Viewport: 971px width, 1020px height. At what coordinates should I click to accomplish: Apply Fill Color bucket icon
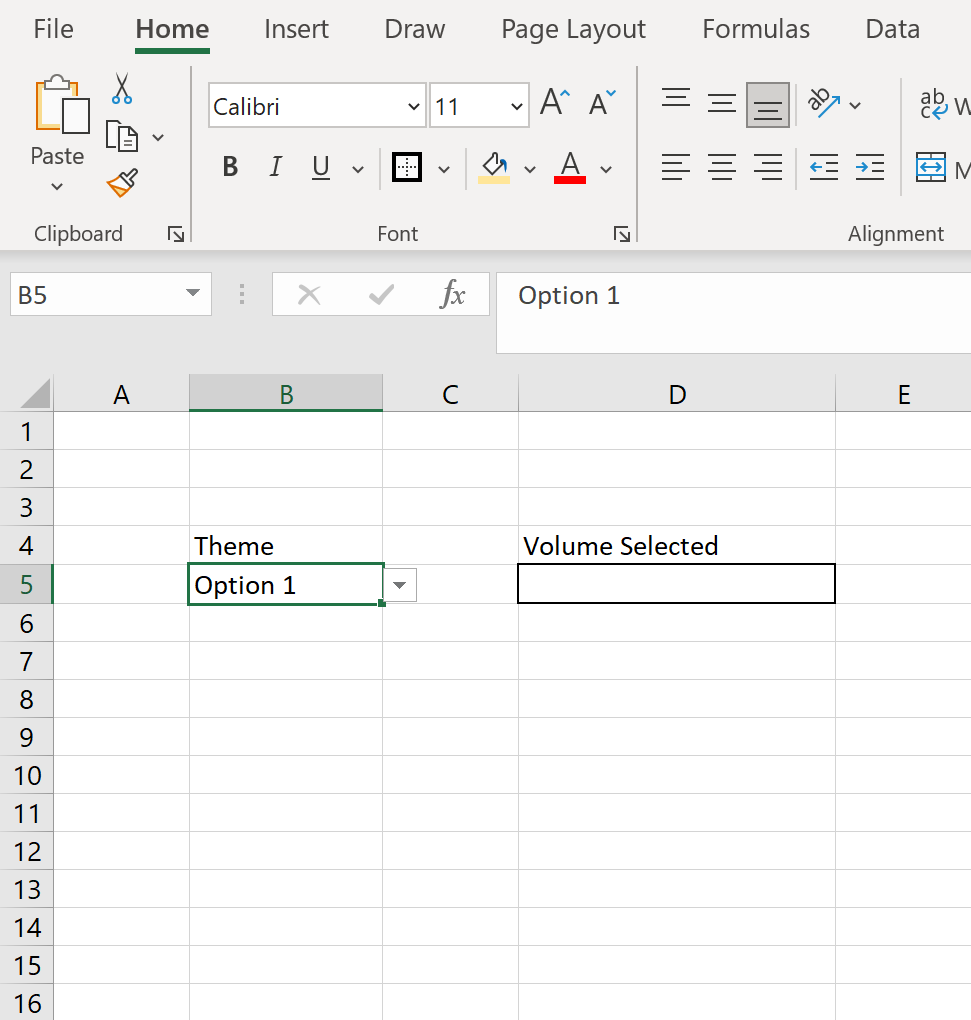(x=494, y=168)
